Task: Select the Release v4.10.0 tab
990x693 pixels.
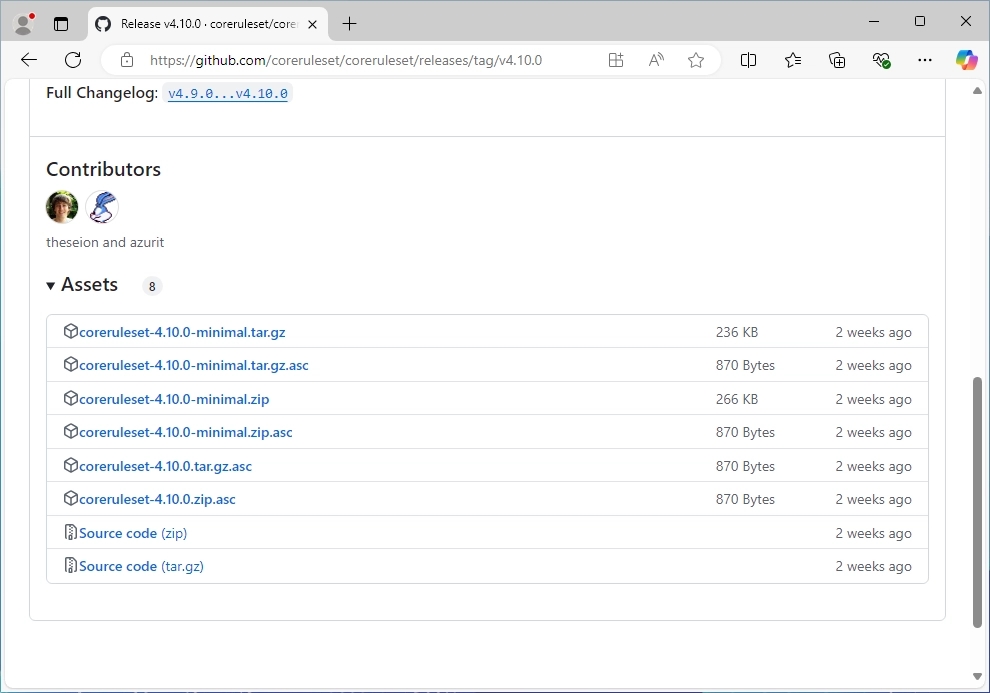Action: click(200, 23)
